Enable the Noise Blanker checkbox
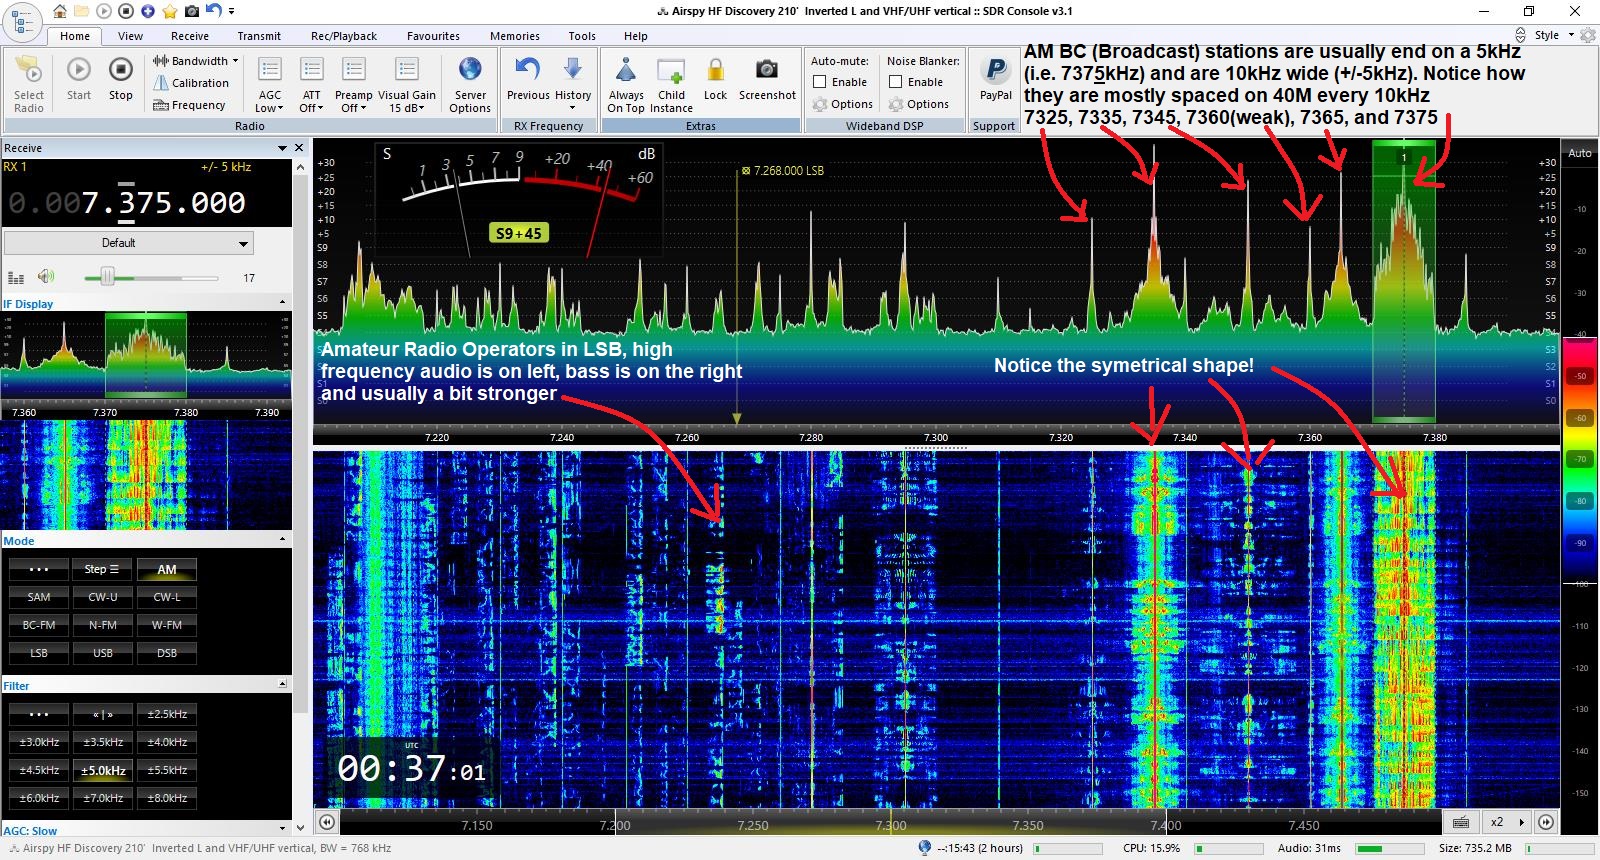The width and height of the screenshot is (1600, 860). (896, 82)
